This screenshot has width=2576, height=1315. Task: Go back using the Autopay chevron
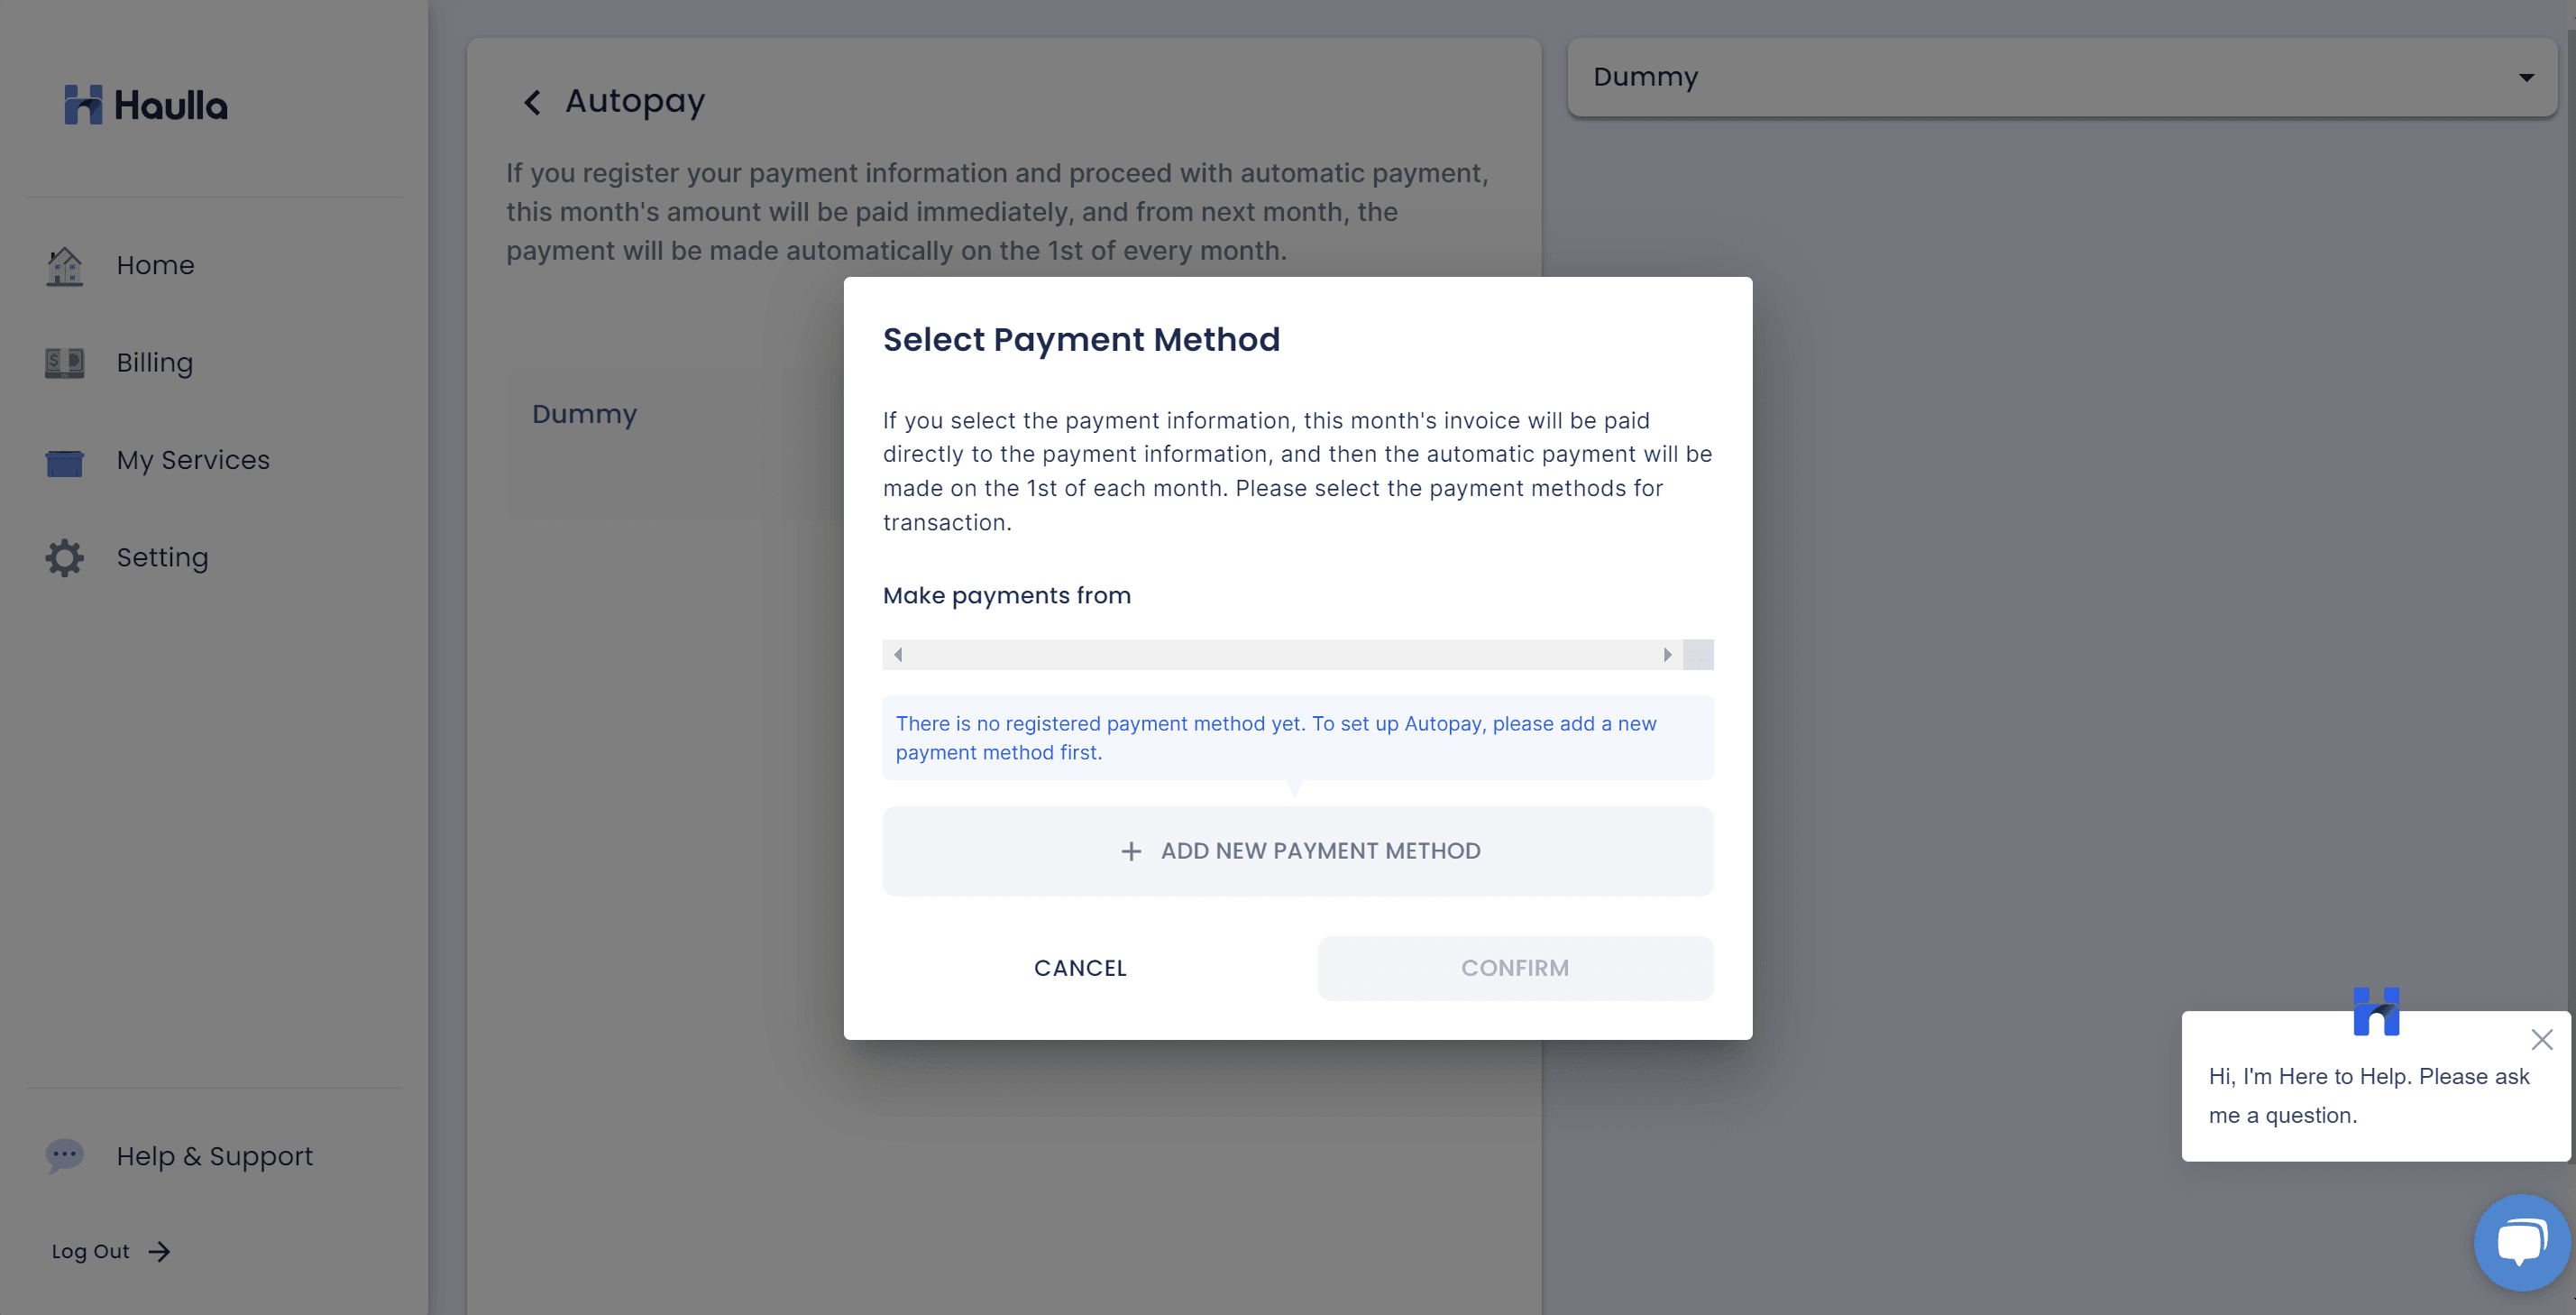pyautogui.click(x=533, y=102)
